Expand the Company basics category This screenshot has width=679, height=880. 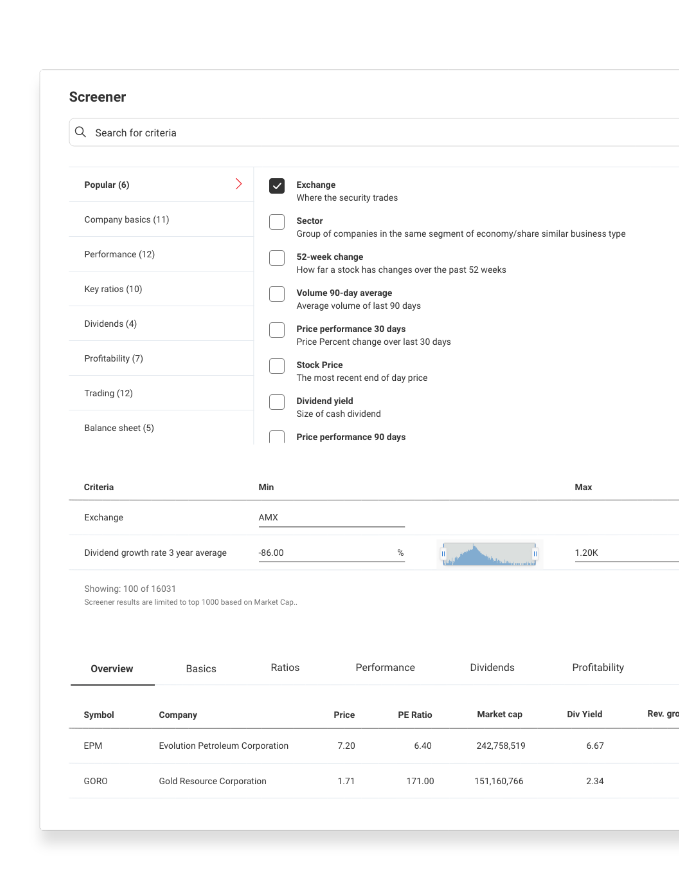click(x=127, y=219)
